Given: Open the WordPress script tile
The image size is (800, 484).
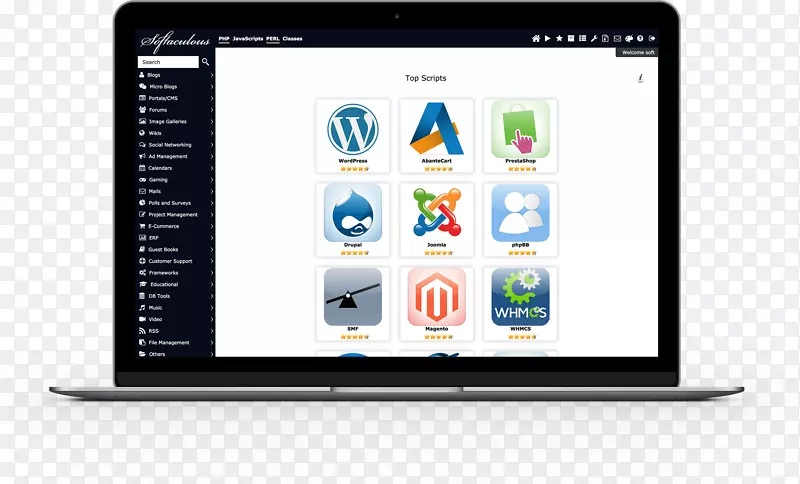Looking at the screenshot, I should pyautogui.click(x=353, y=136).
